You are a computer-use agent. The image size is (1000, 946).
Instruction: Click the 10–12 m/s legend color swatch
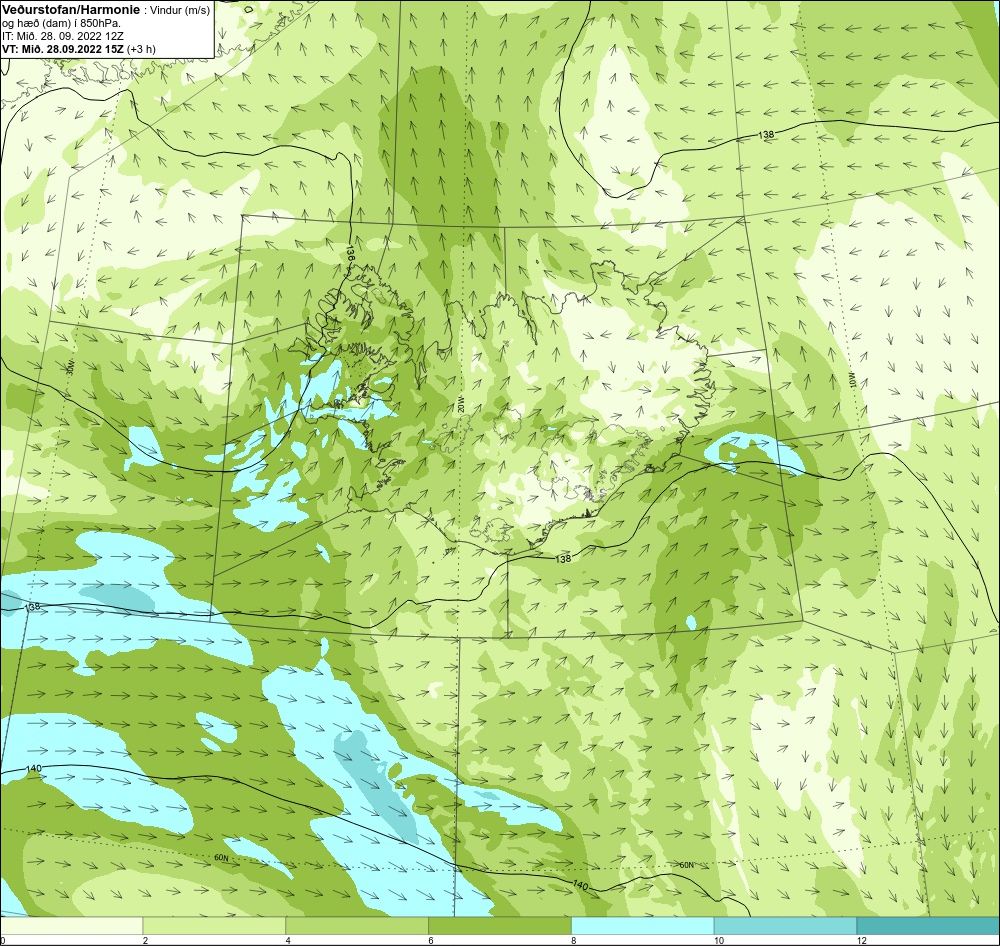(786, 926)
